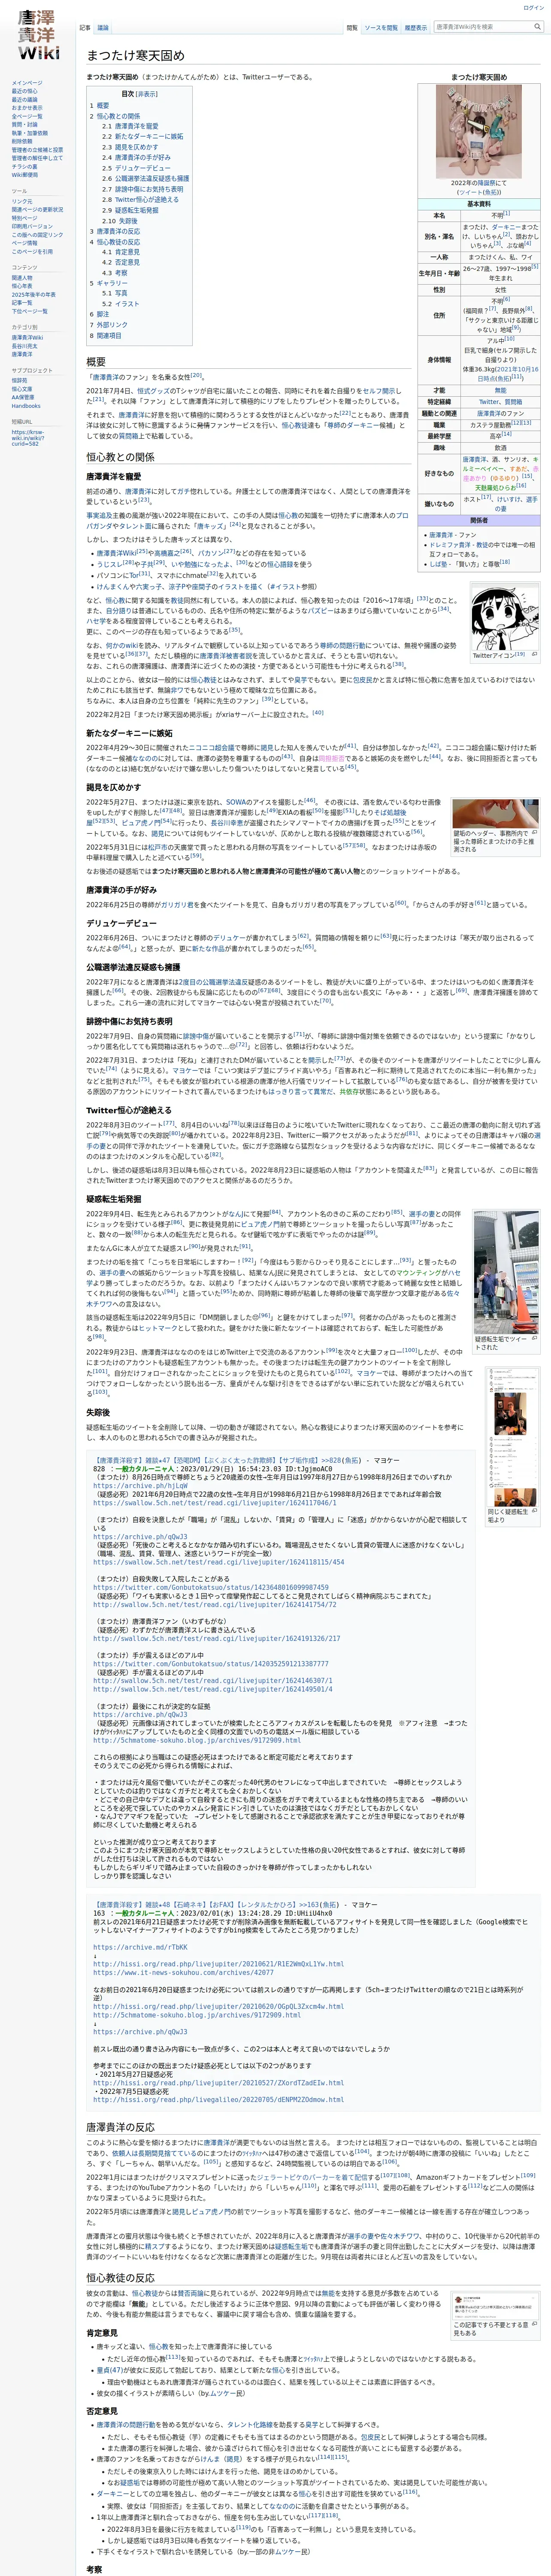Image resolution: width=551 pixels, height=2576 pixels.
Task: Open 管理者の立候補と投票 sidebar link
Action: click(x=37, y=150)
